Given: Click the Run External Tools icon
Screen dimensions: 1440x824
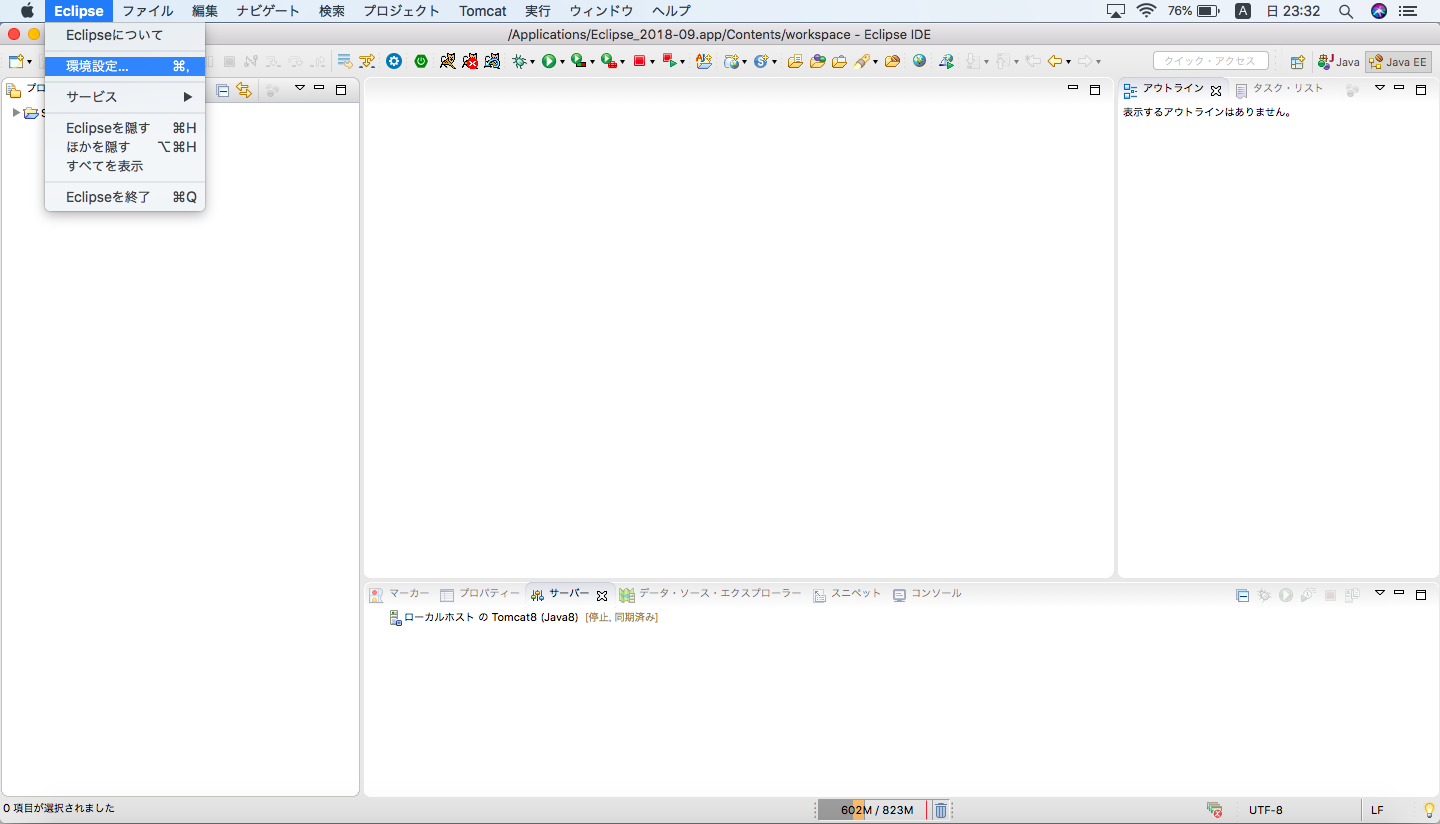Looking at the screenshot, I should click(608, 61).
